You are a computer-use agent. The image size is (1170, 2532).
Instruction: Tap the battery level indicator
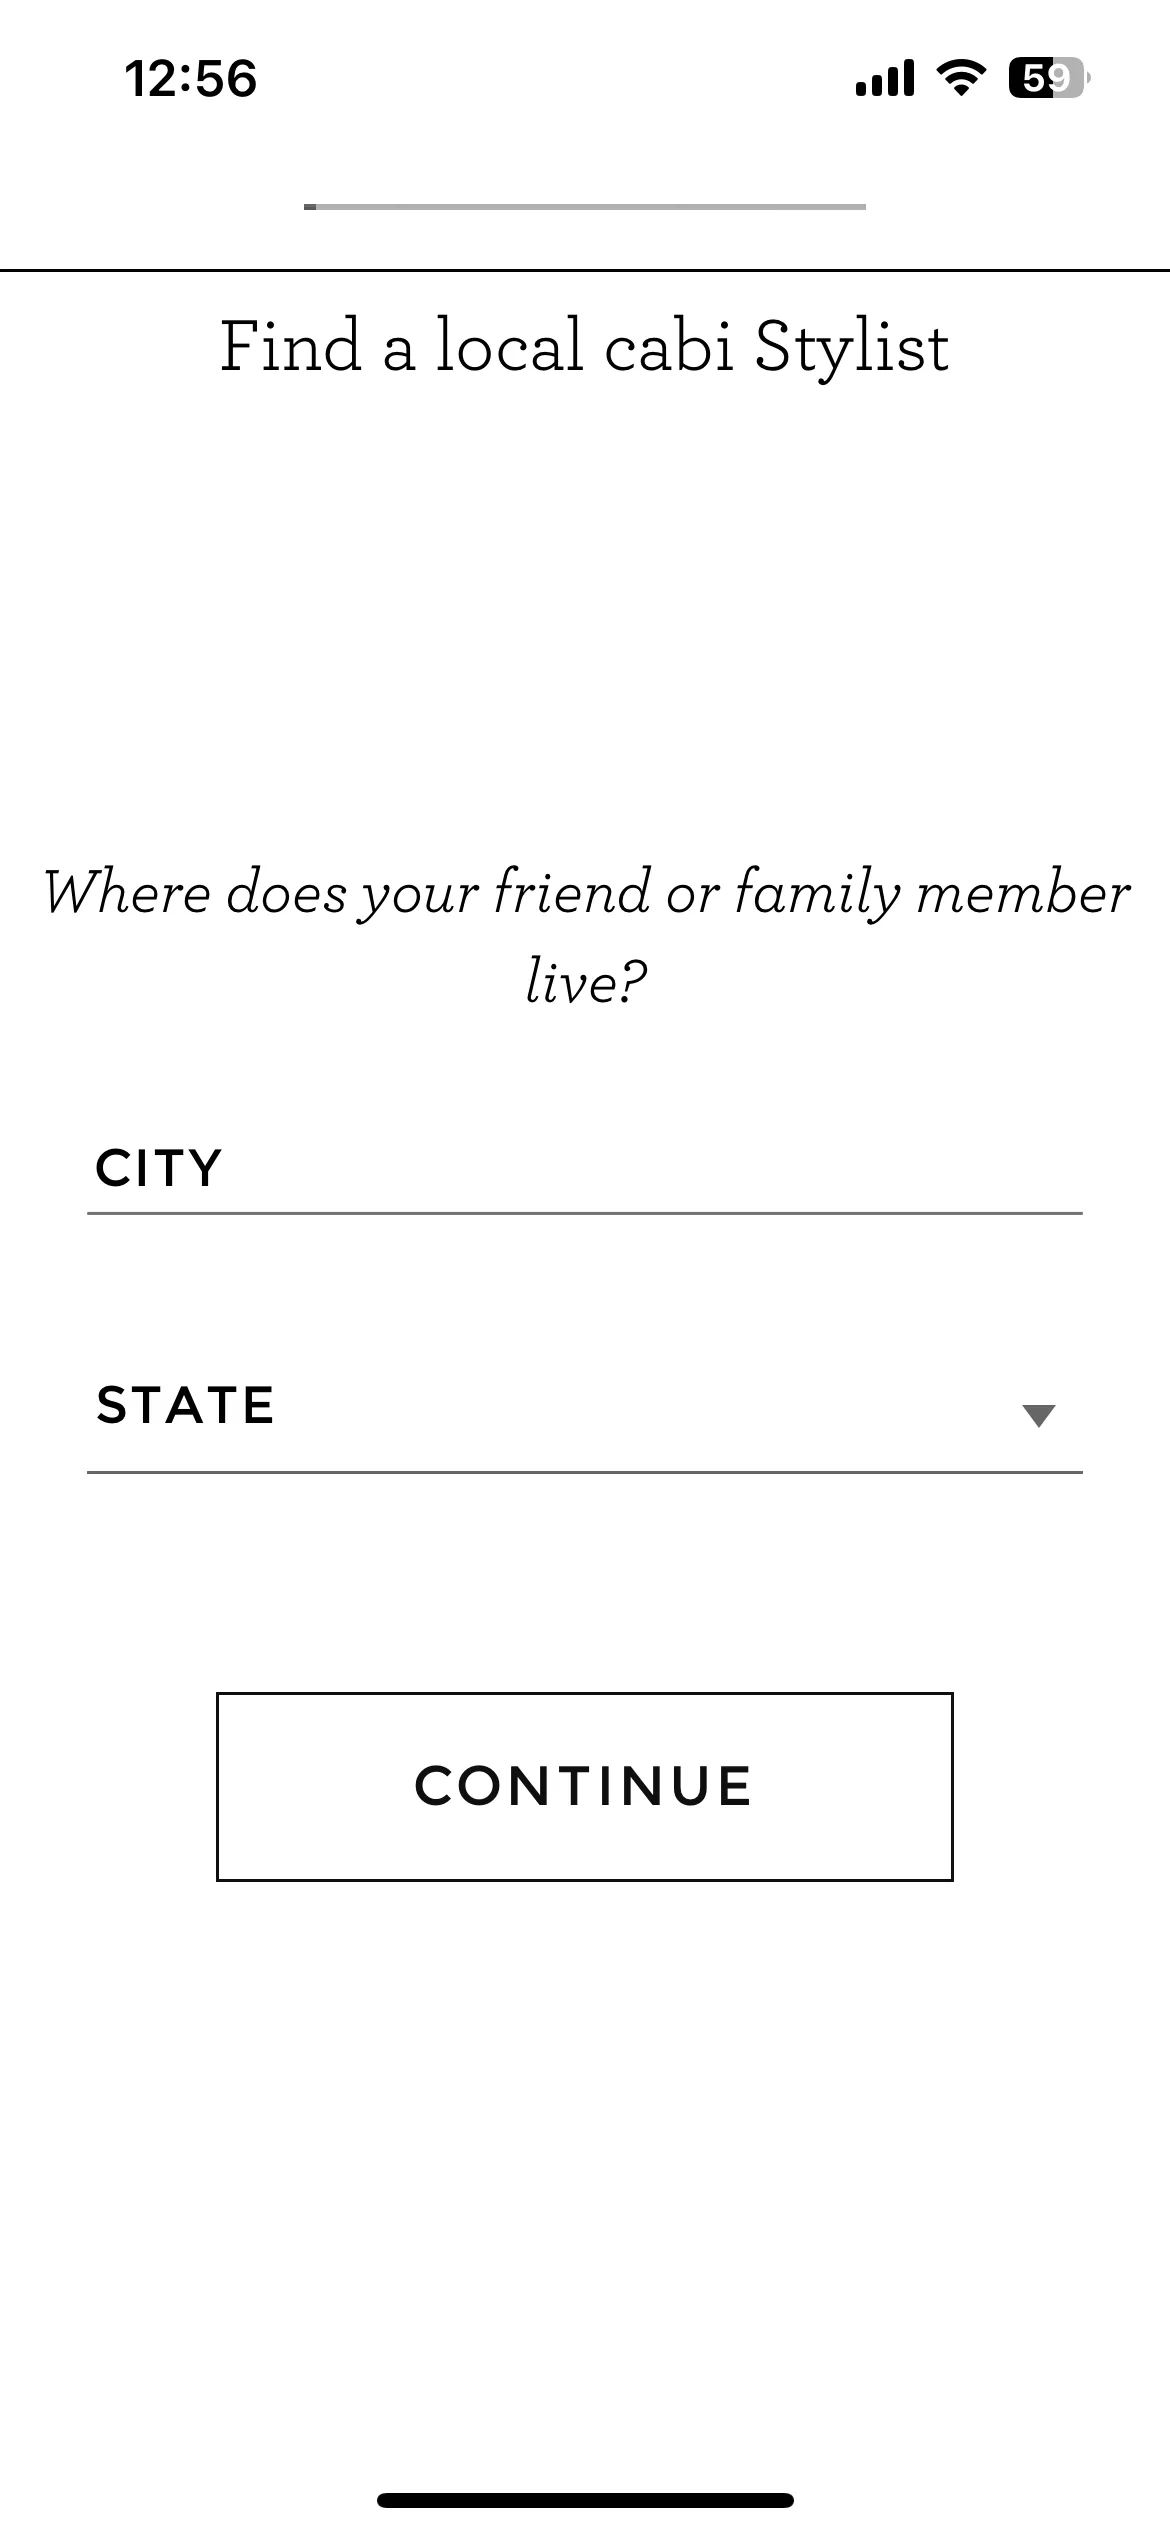click(1049, 78)
